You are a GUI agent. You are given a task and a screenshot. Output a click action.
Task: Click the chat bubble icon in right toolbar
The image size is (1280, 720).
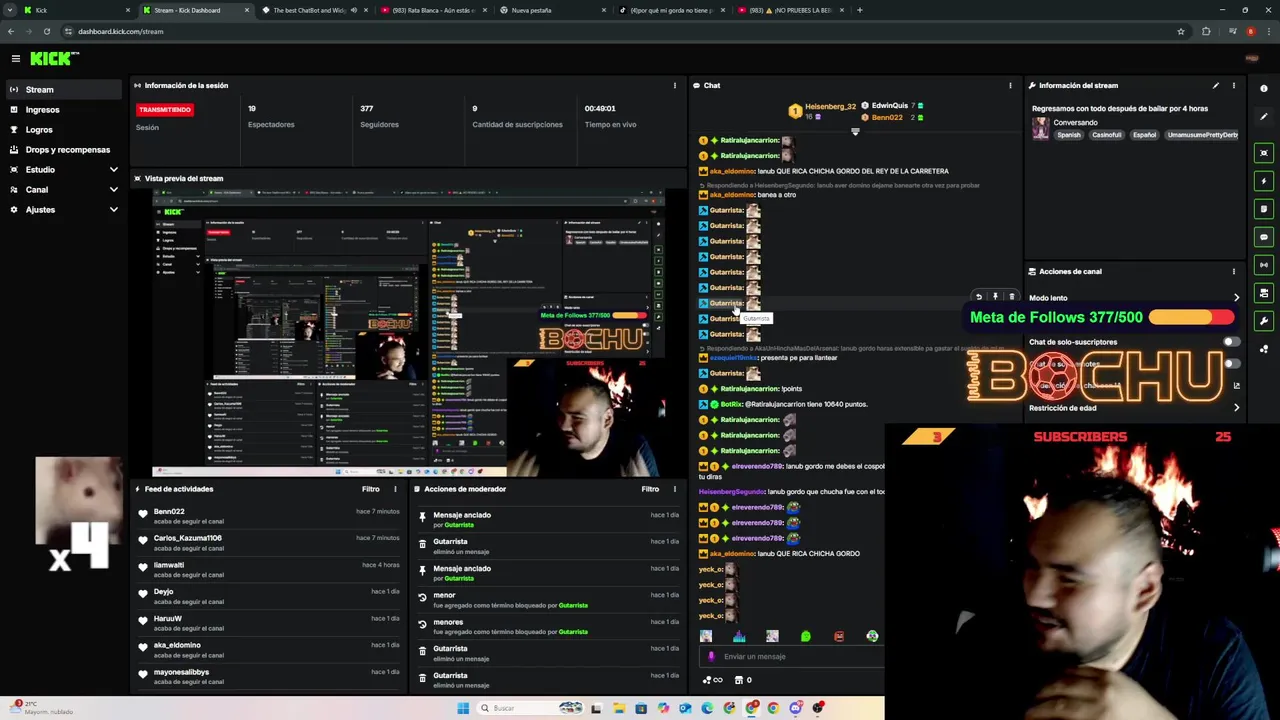pyautogui.click(x=1264, y=237)
